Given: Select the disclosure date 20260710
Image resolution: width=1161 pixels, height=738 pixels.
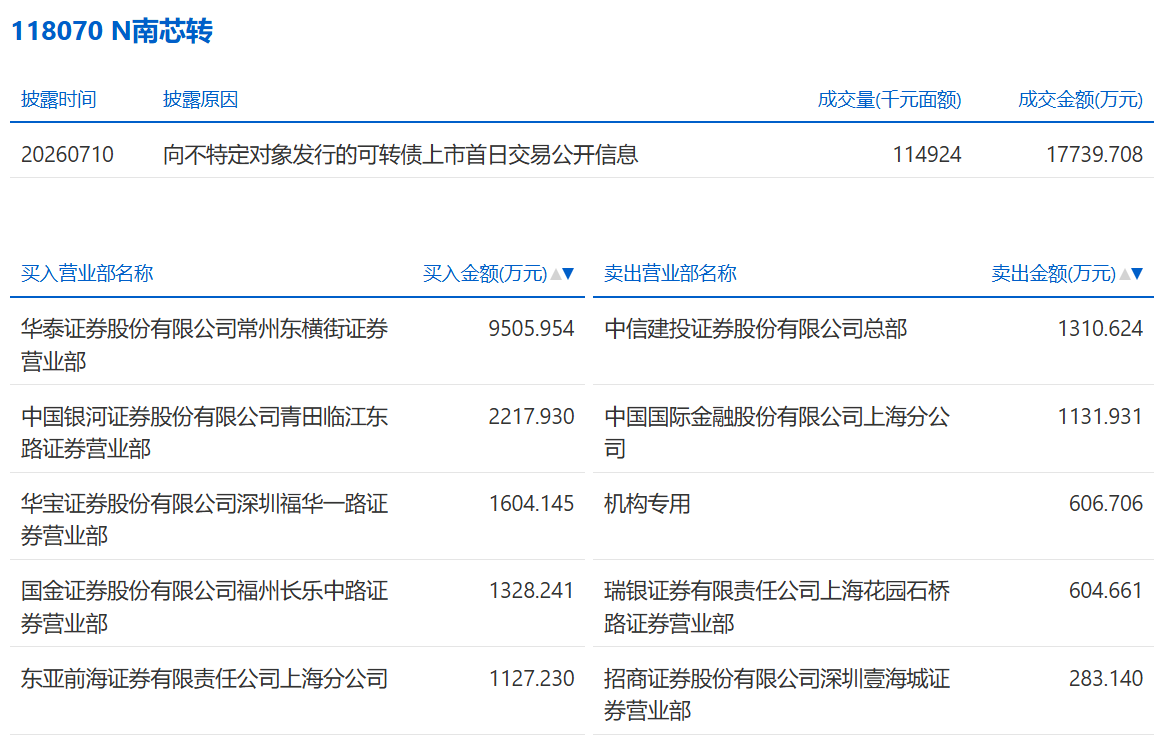Looking at the screenshot, I should coord(67,155).
